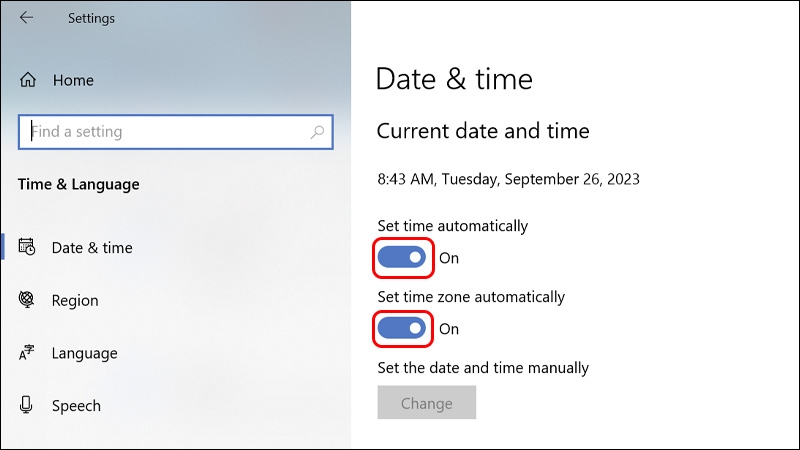Open the Language settings page

click(x=84, y=353)
